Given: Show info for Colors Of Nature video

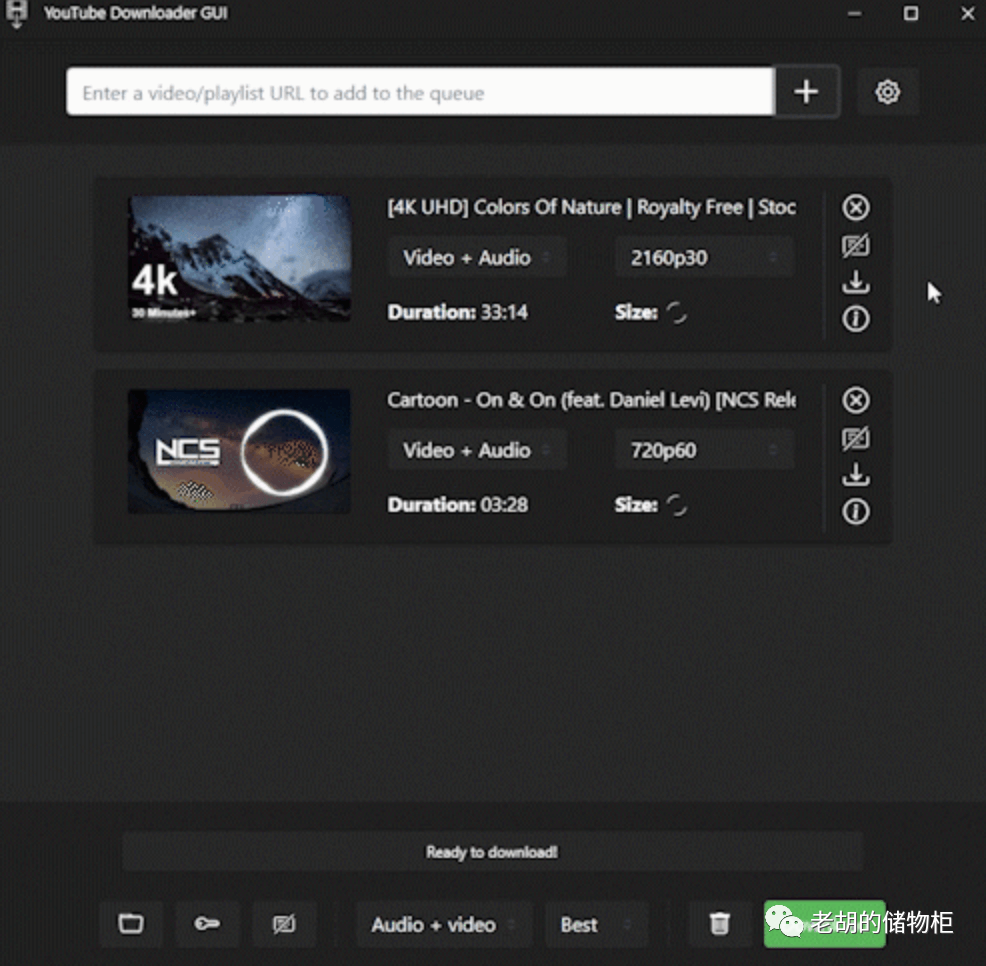Looking at the screenshot, I should 856,319.
